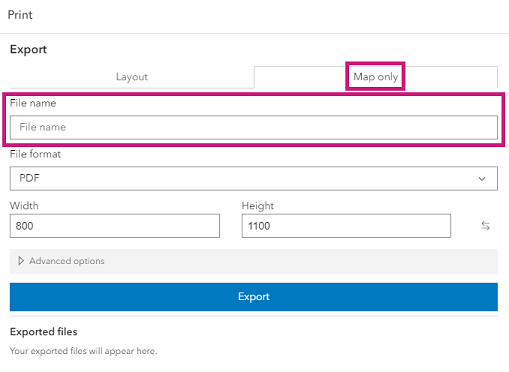Focus the Height input showing 1100
The height and width of the screenshot is (372, 509).
click(x=346, y=226)
